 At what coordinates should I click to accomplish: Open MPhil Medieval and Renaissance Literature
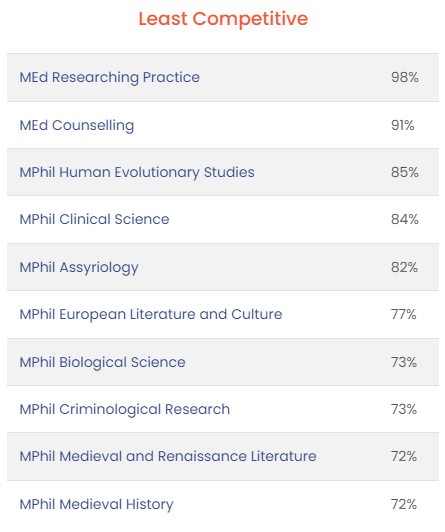point(168,456)
